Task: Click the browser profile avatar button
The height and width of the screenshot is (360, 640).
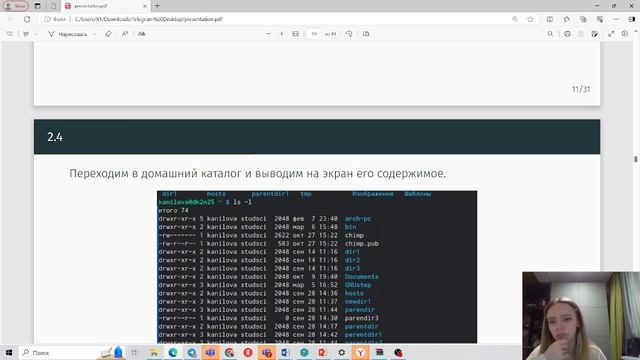Action: 16,6
